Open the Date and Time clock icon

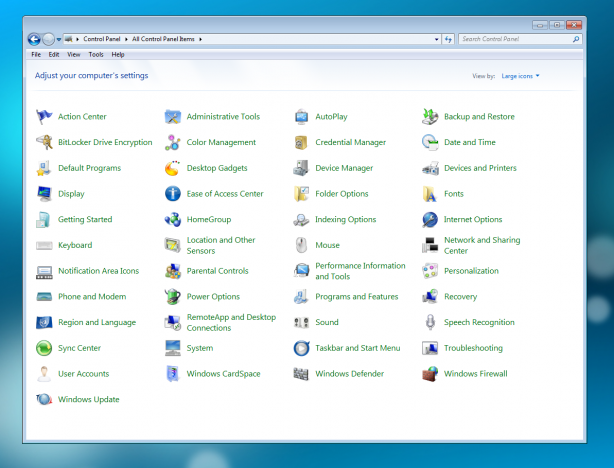430,142
